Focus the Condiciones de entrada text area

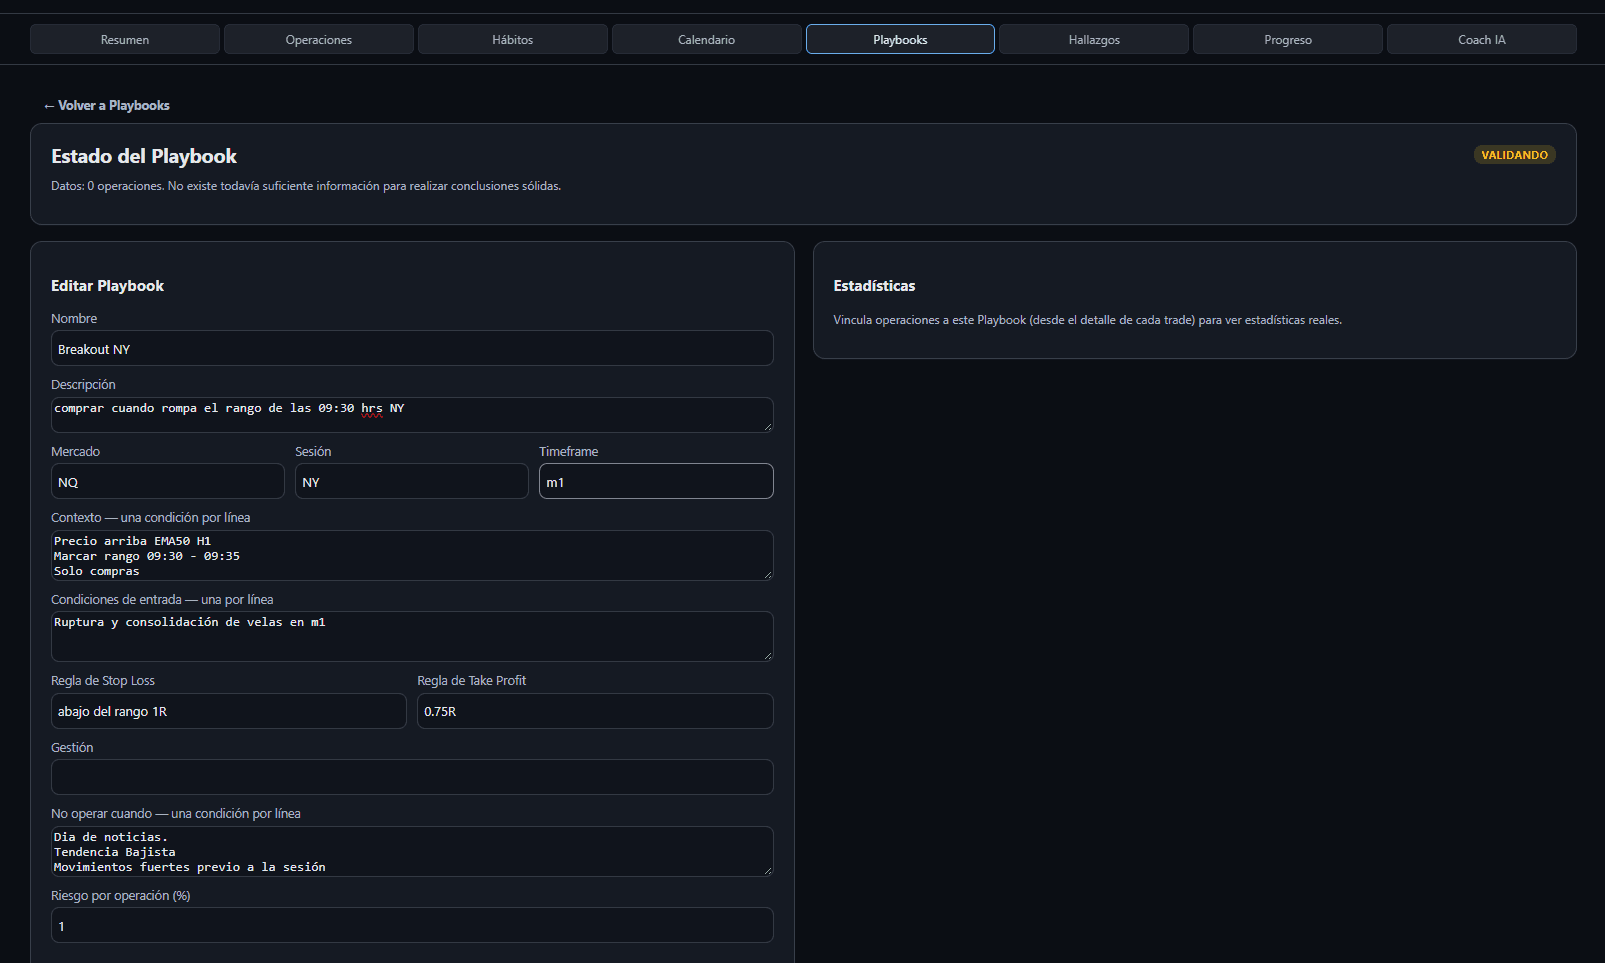tap(412, 636)
